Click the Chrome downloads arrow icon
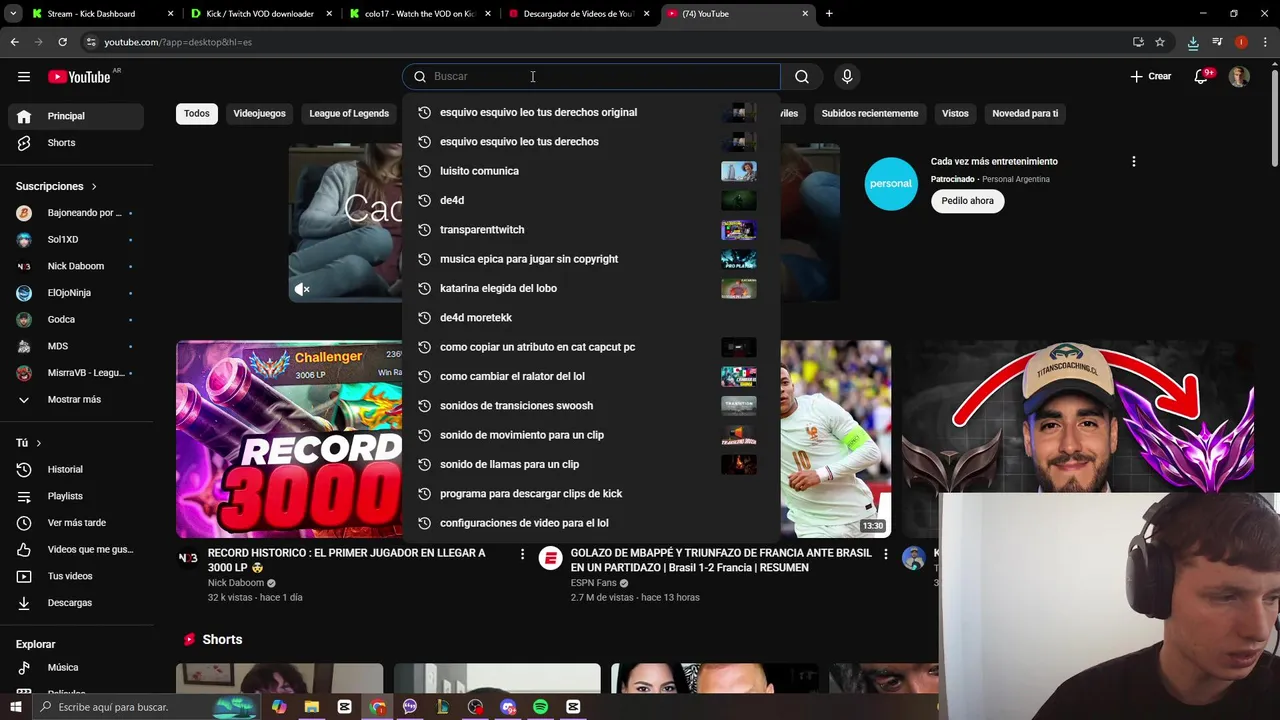The width and height of the screenshot is (1280, 720). (x=1193, y=42)
